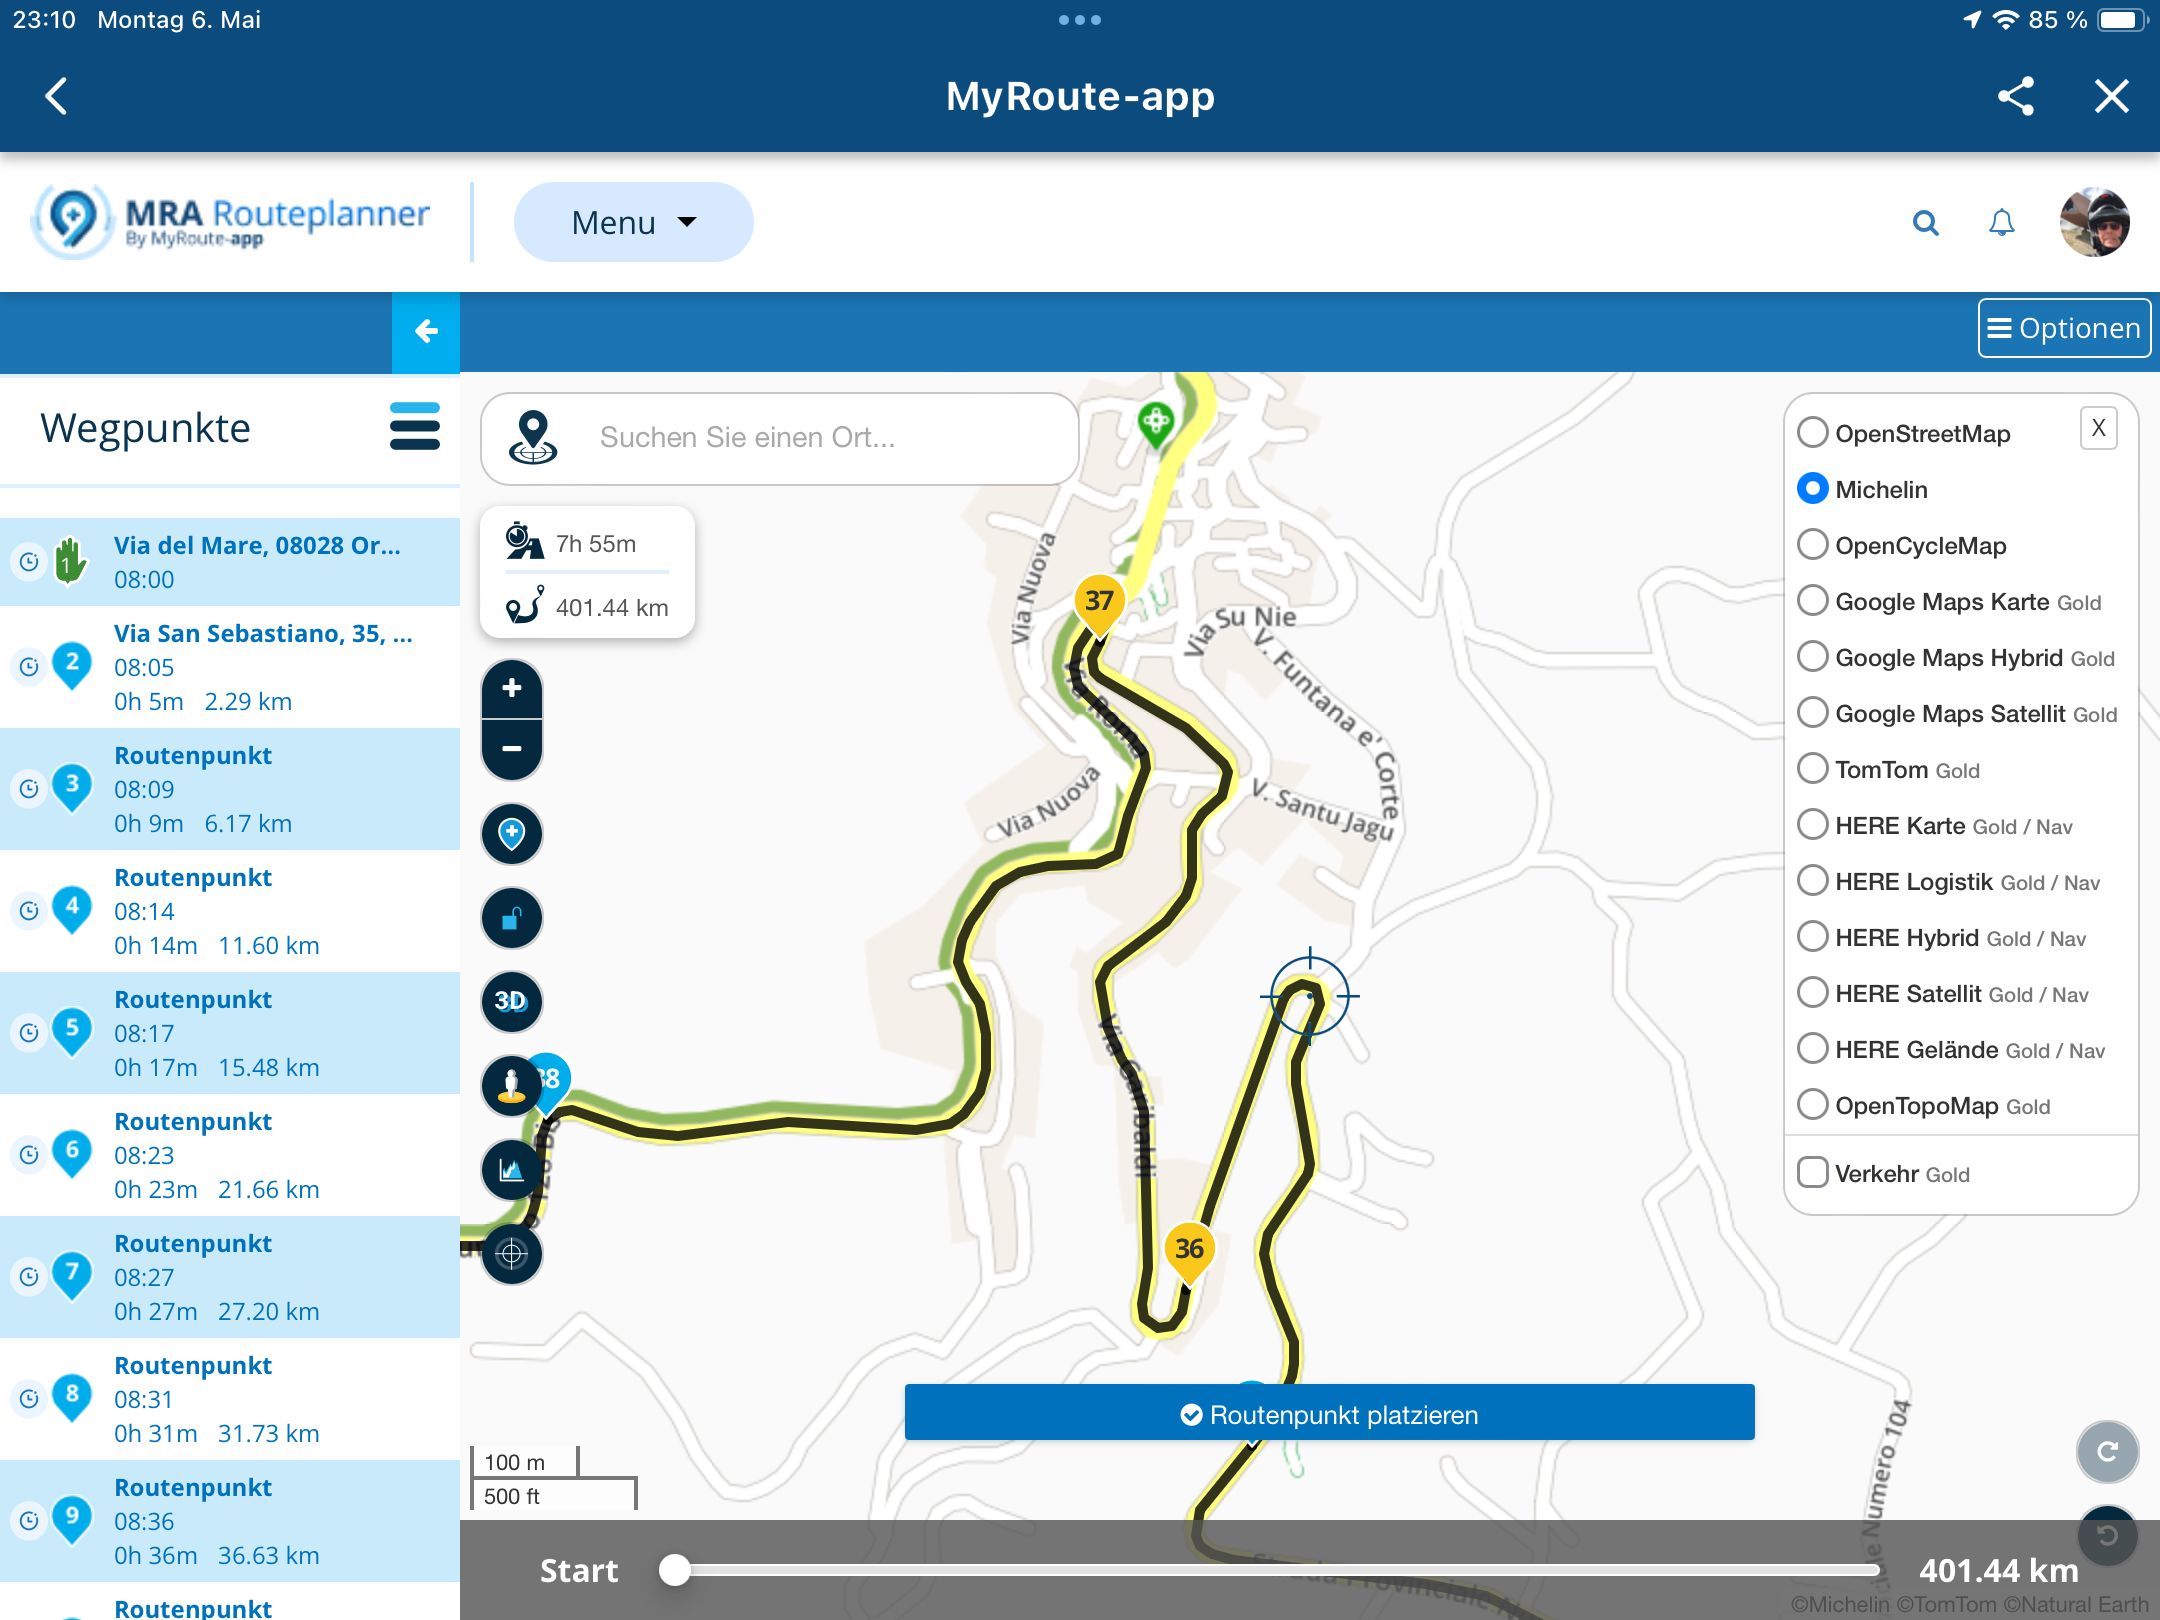
Task: Click the undo round arrow button
Action: pyautogui.click(x=2108, y=1535)
